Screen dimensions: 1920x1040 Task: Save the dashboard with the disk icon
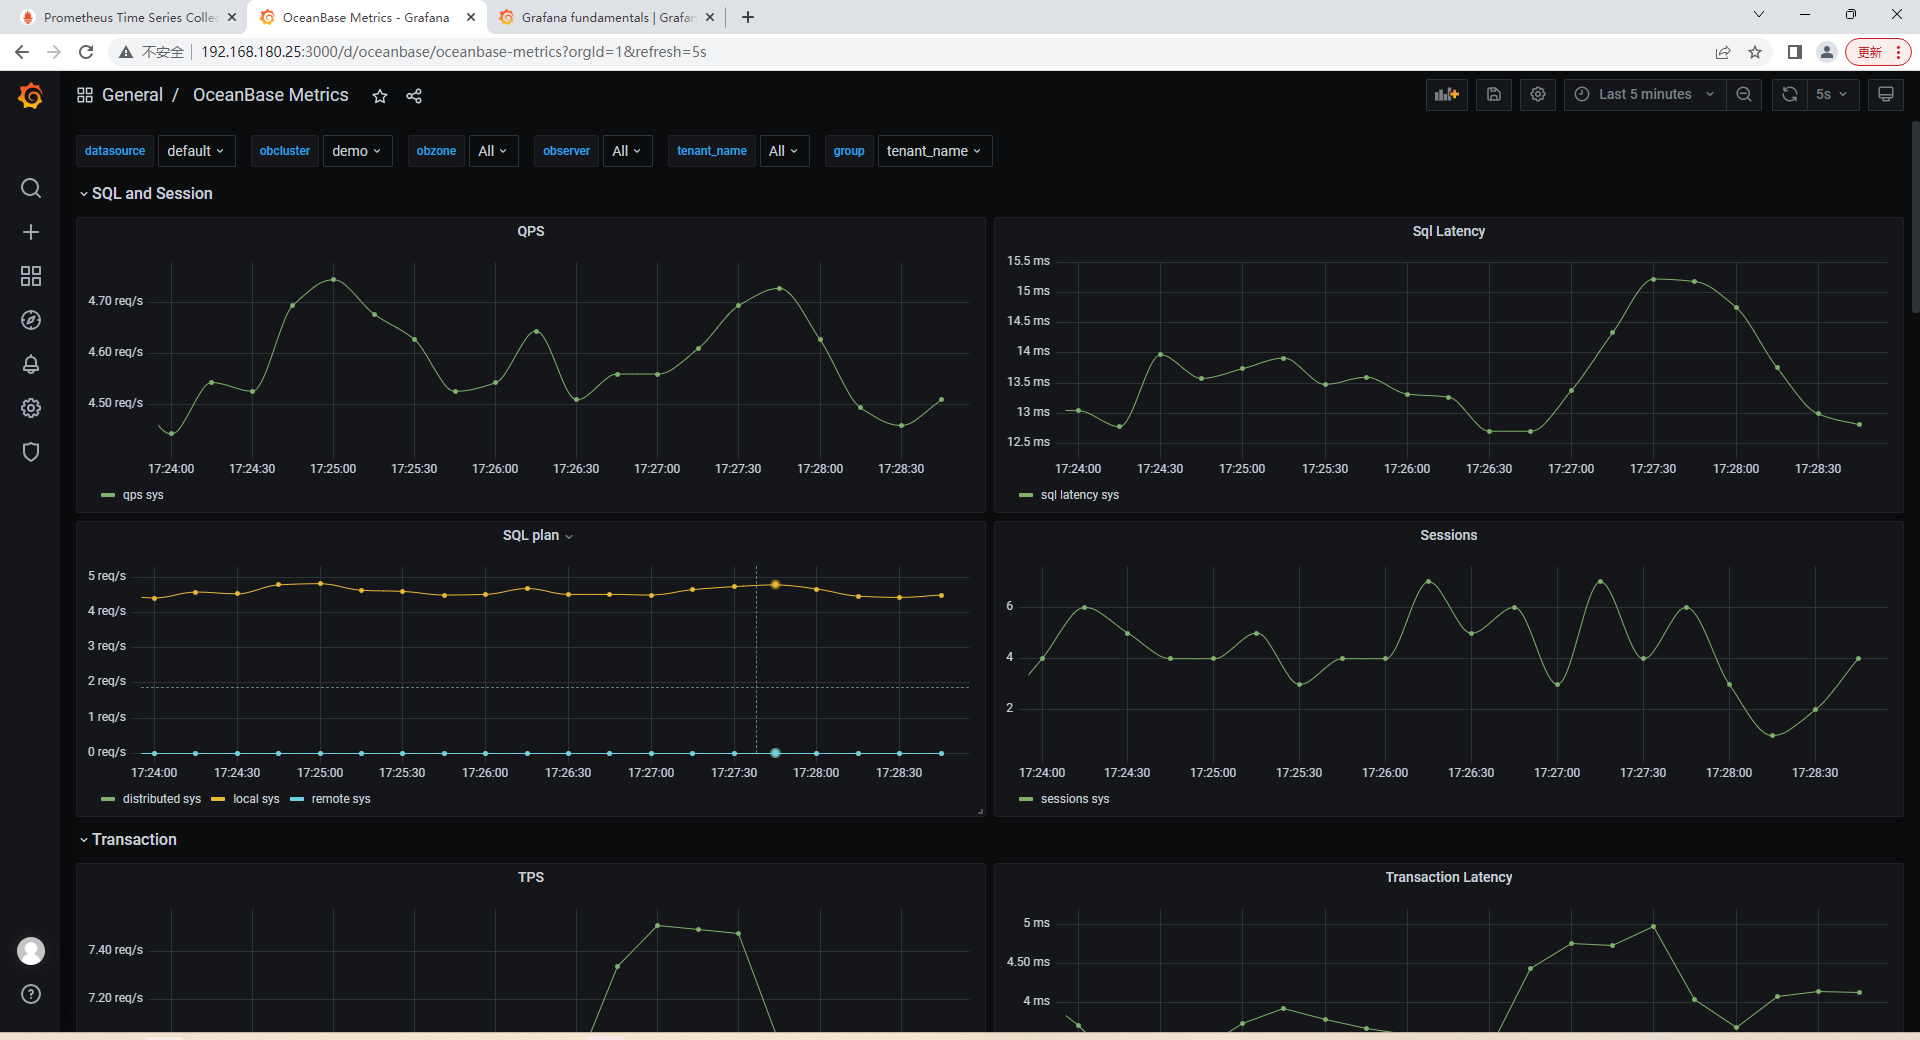pos(1494,94)
